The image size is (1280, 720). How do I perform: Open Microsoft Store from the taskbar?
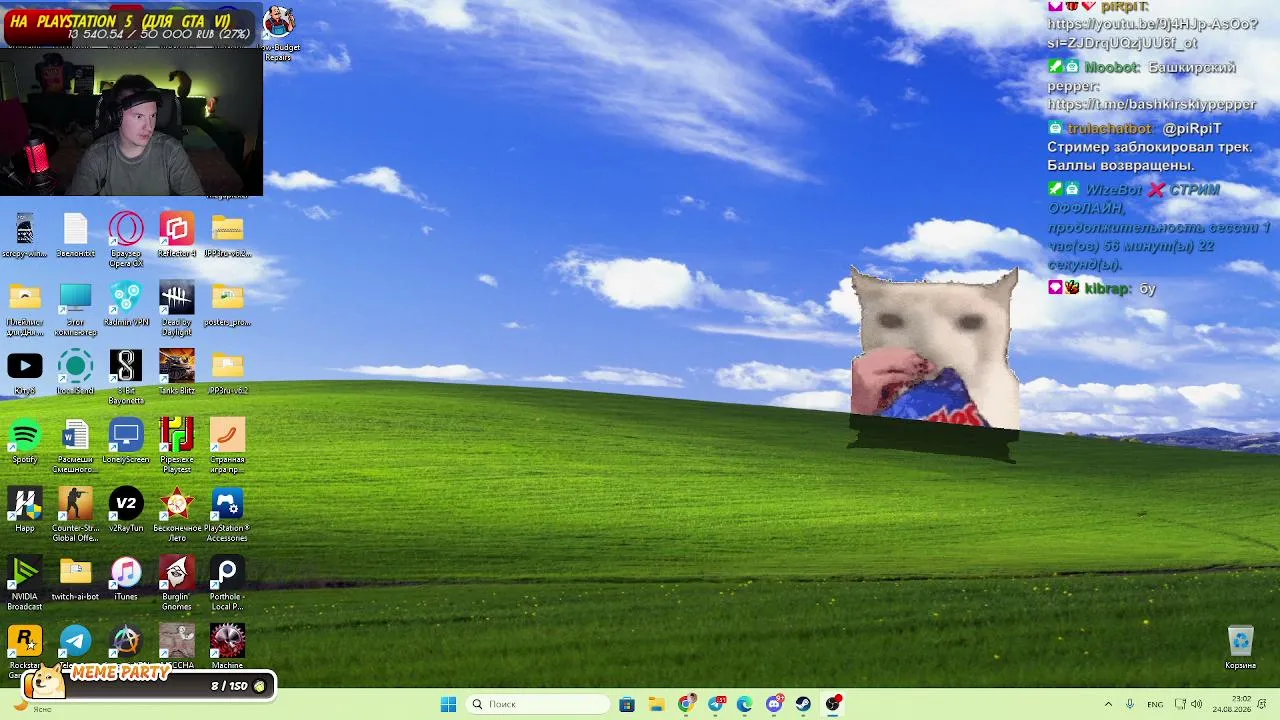pyautogui.click(x=627, y=704)
